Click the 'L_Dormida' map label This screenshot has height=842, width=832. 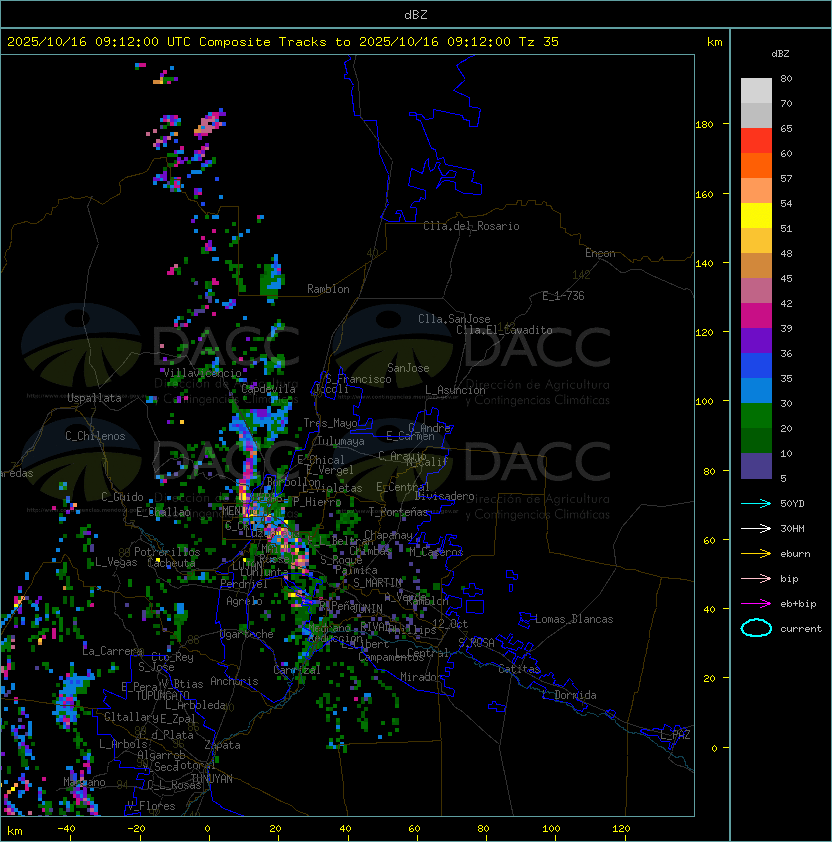(x=569, y=695)
